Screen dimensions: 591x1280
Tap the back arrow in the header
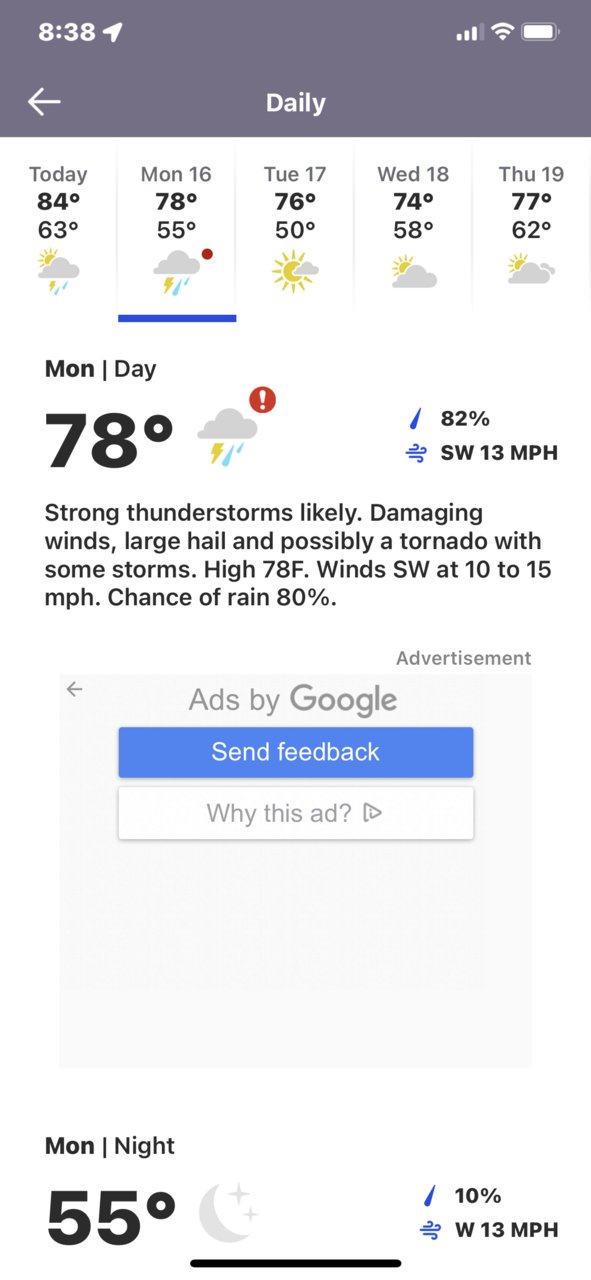pos(44,102)
